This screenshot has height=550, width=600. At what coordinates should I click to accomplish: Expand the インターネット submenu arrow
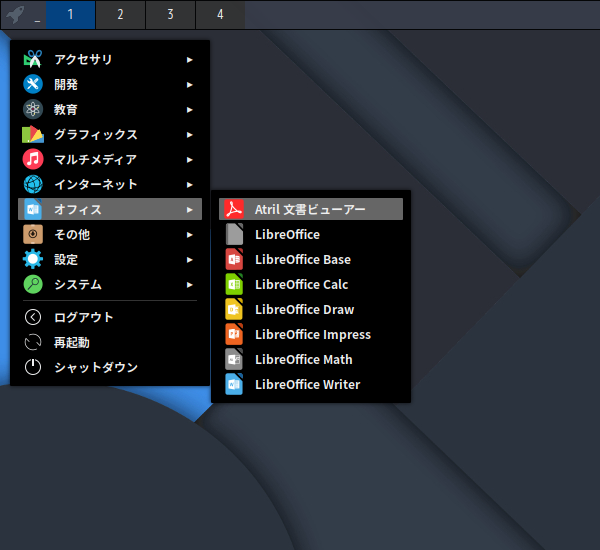[x=189, y=185]
